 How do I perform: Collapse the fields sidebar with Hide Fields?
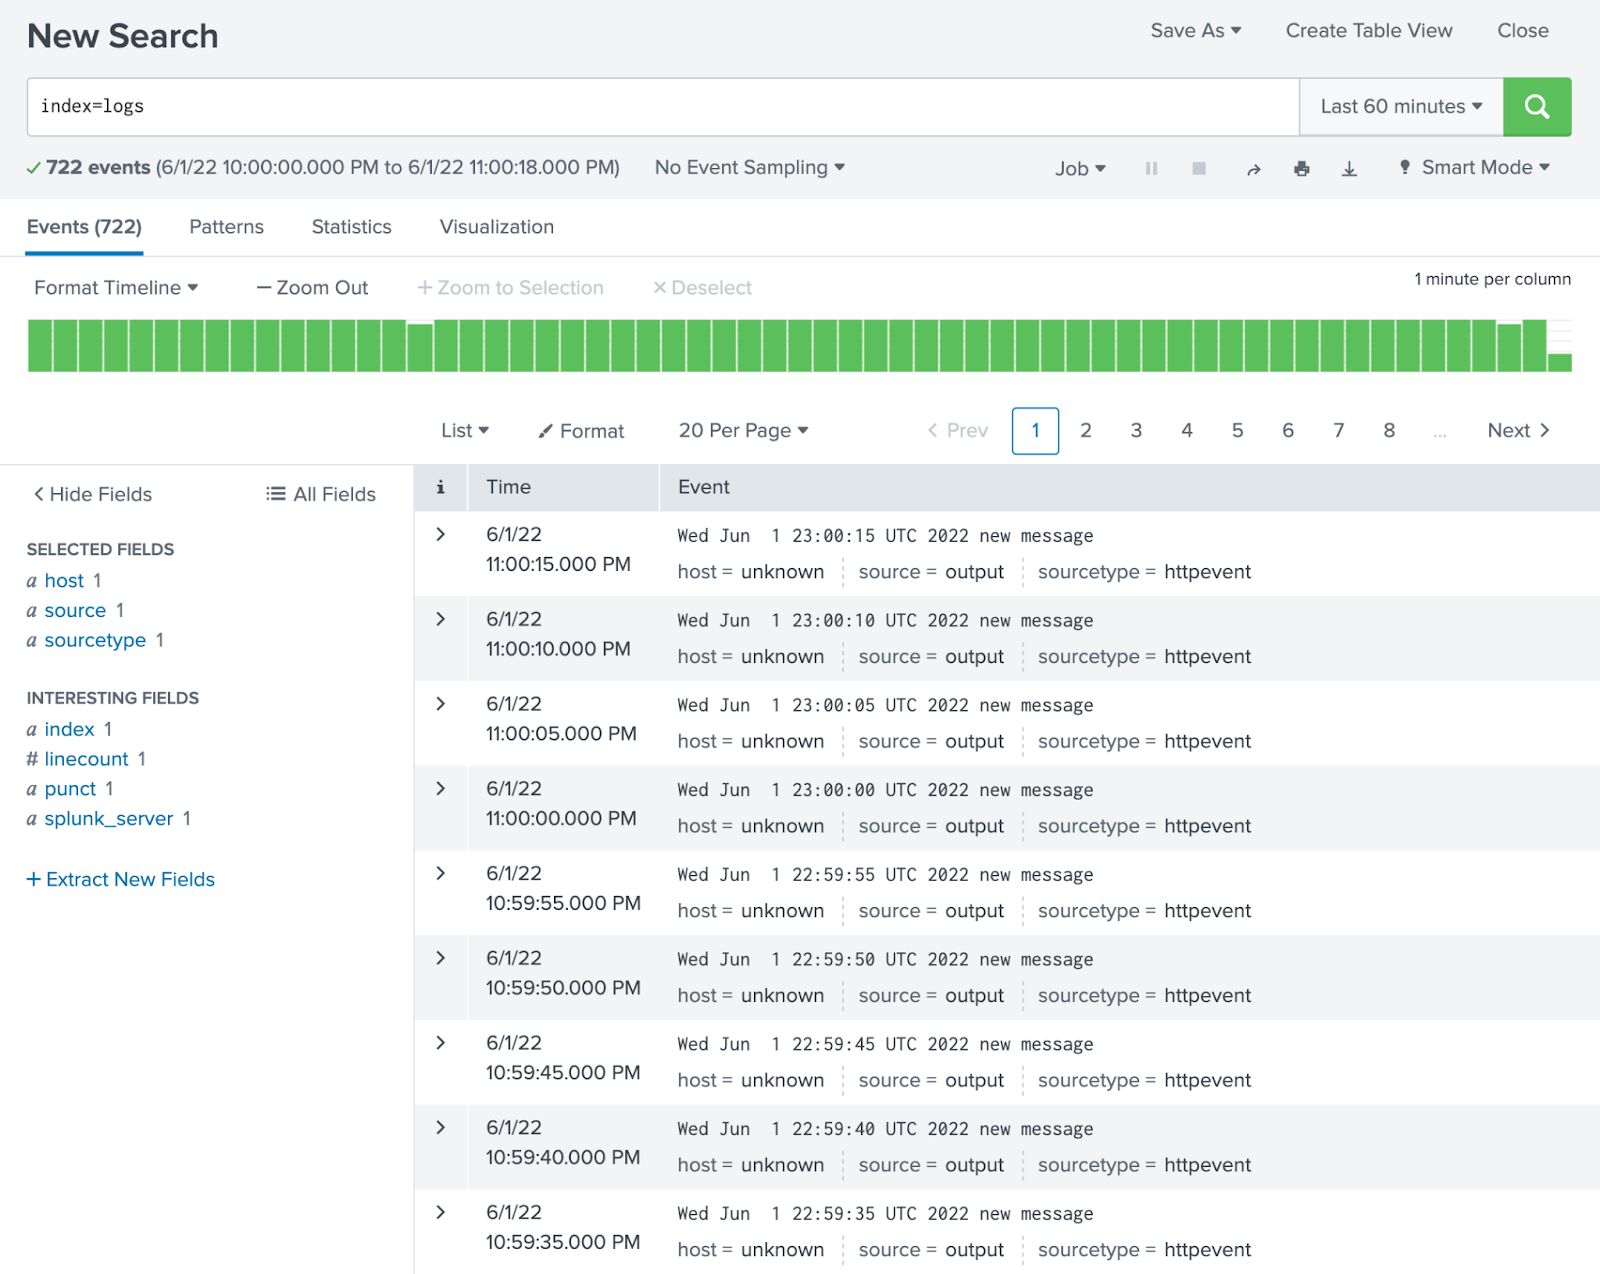pyautogui.click(x=91, y=494)
